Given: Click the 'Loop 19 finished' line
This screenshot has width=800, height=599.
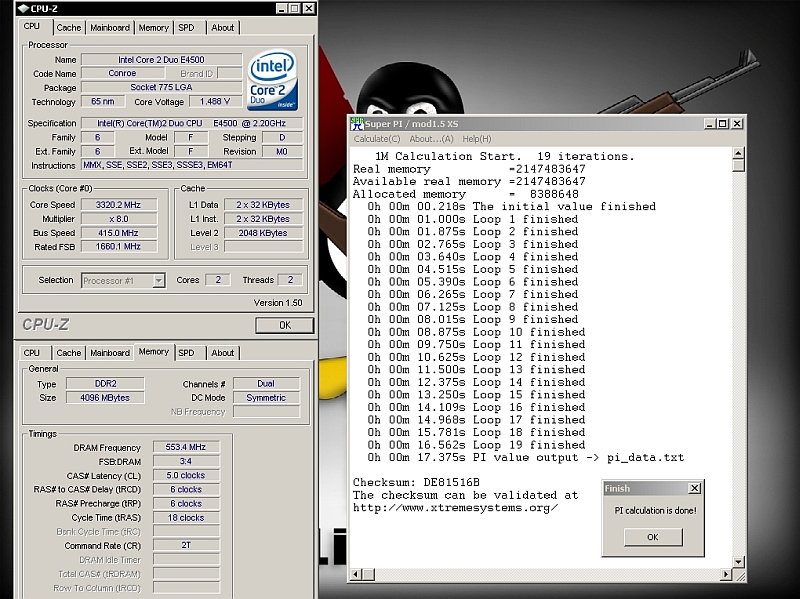Looking at the screenshot, I should coord(476,445).
